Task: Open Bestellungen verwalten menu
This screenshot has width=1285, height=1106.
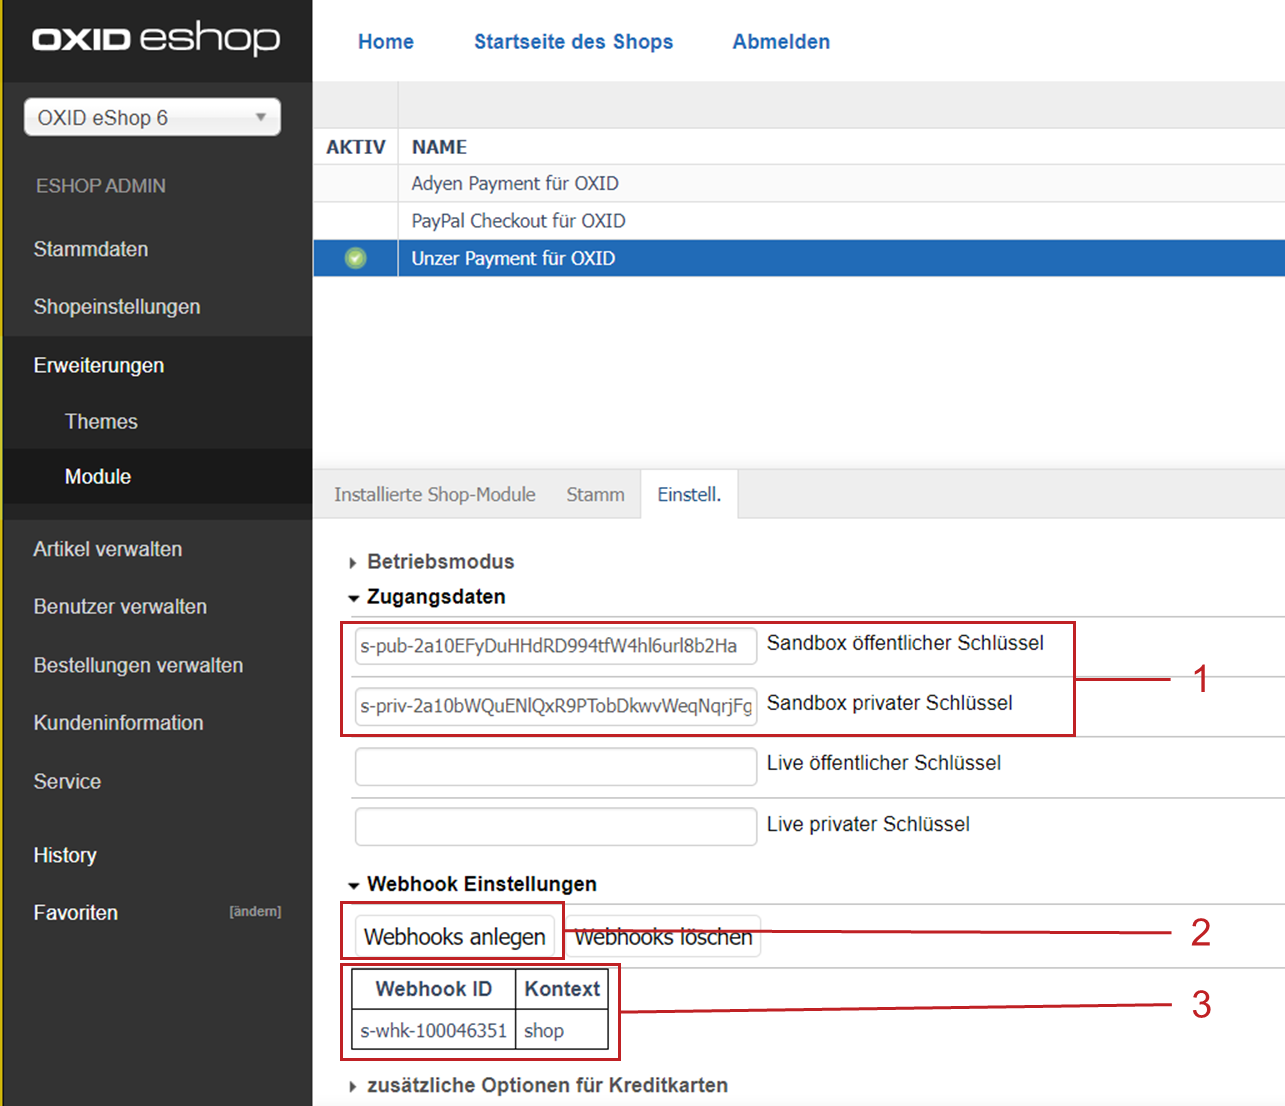Action: [x=138, y=665]
